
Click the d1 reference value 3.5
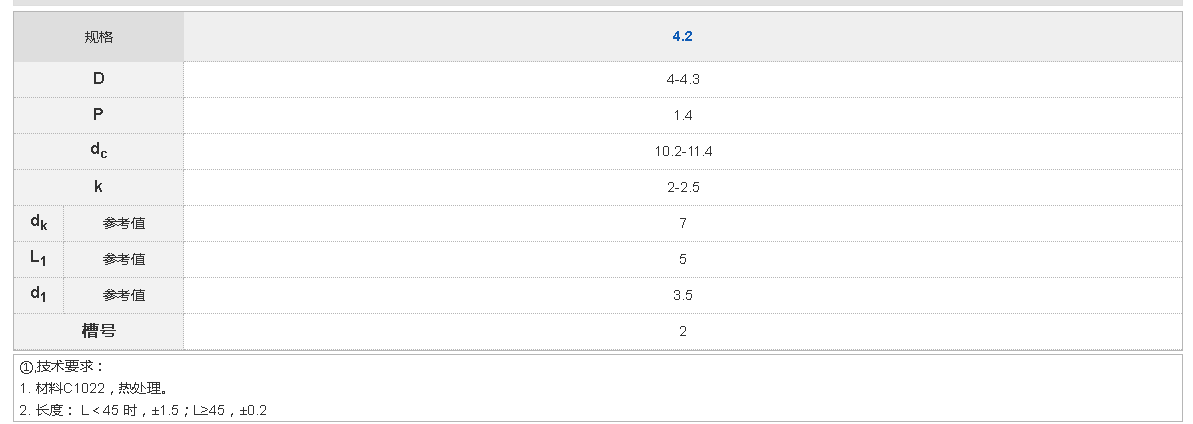pos(683,295)
